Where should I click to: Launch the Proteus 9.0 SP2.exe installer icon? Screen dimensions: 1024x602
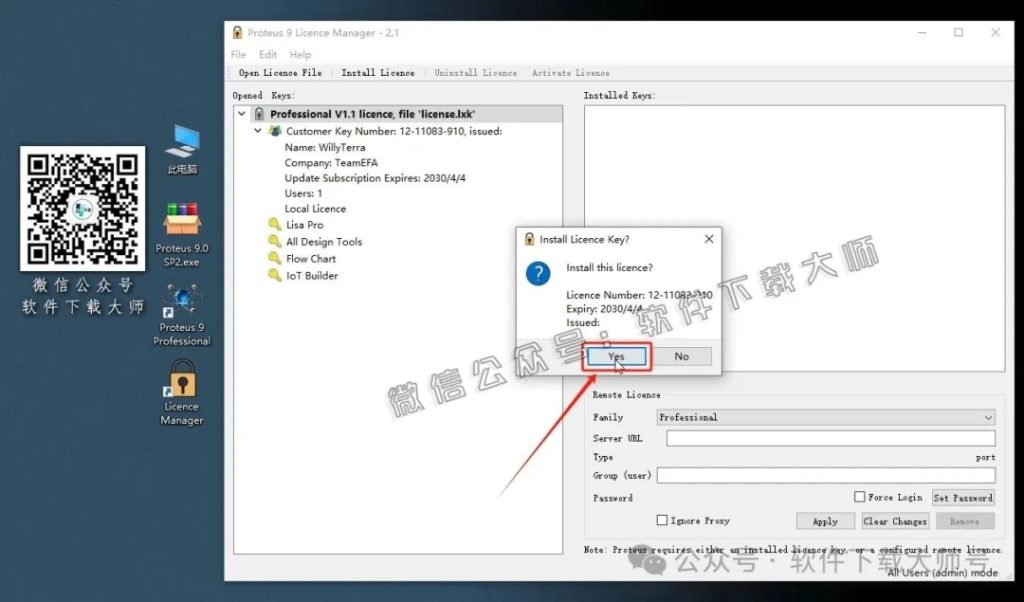click(x=182, y=221)
